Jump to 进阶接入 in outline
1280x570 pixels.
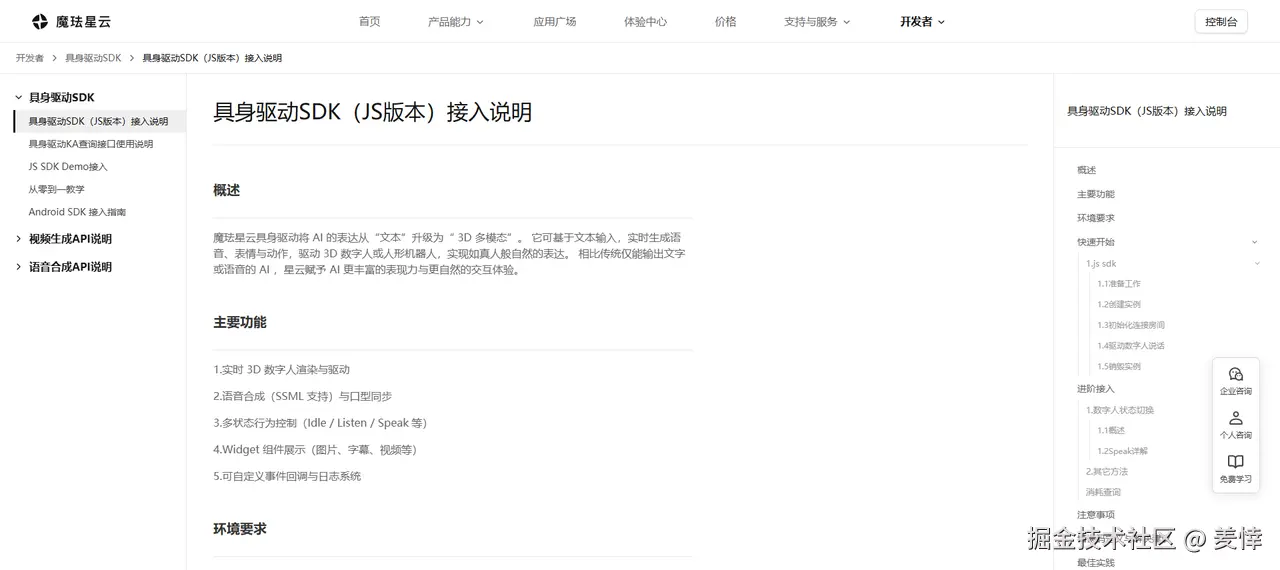click(x=1095, y=389)
